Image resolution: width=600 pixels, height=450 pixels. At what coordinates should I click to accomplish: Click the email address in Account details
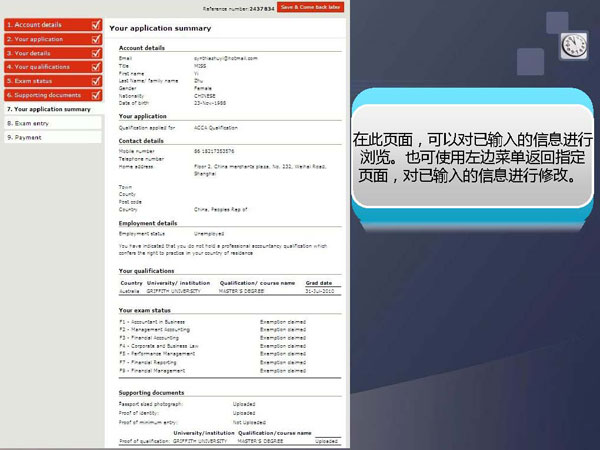[225, 58]
